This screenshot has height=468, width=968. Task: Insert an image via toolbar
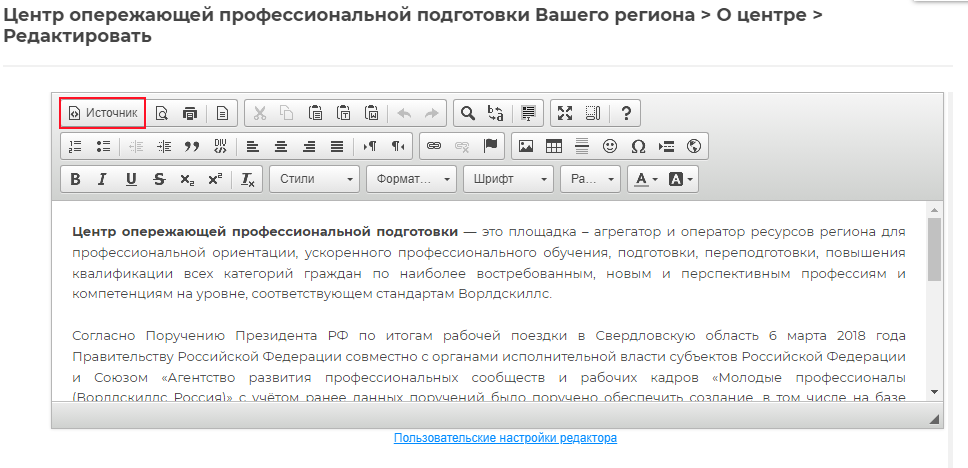click(525, 146)
